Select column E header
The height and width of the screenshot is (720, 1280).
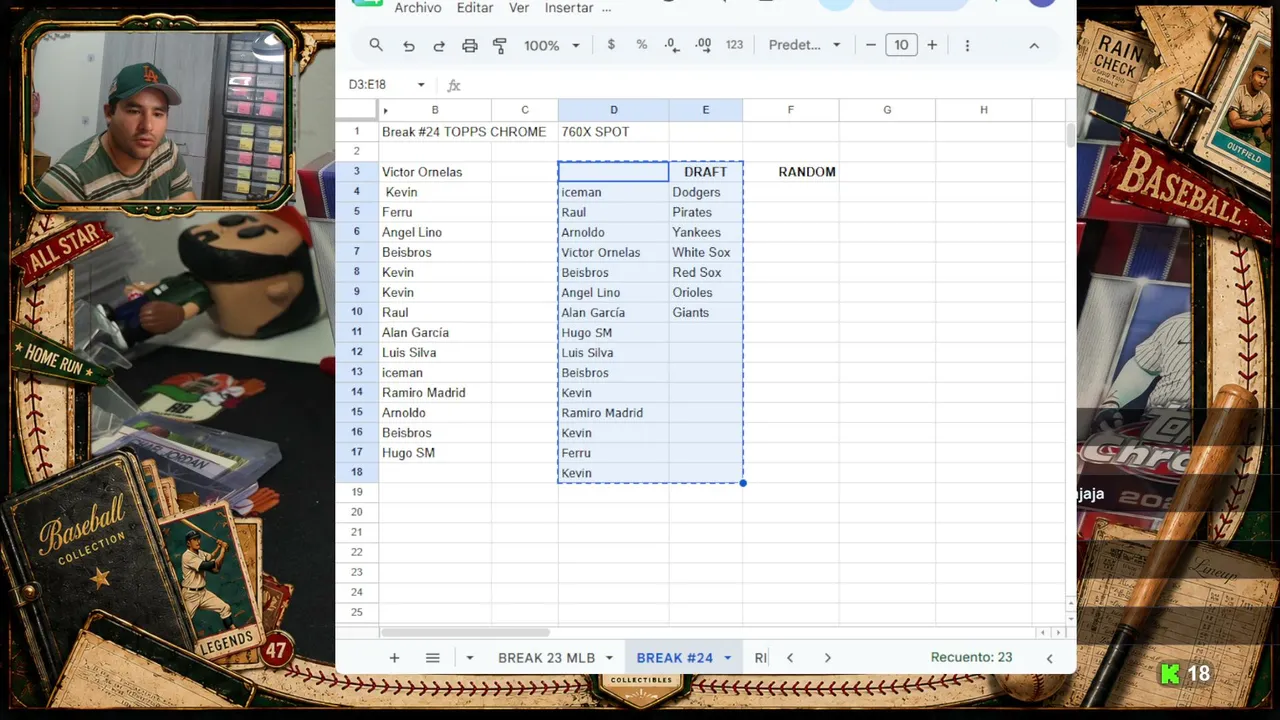click(x=705, y=110)
